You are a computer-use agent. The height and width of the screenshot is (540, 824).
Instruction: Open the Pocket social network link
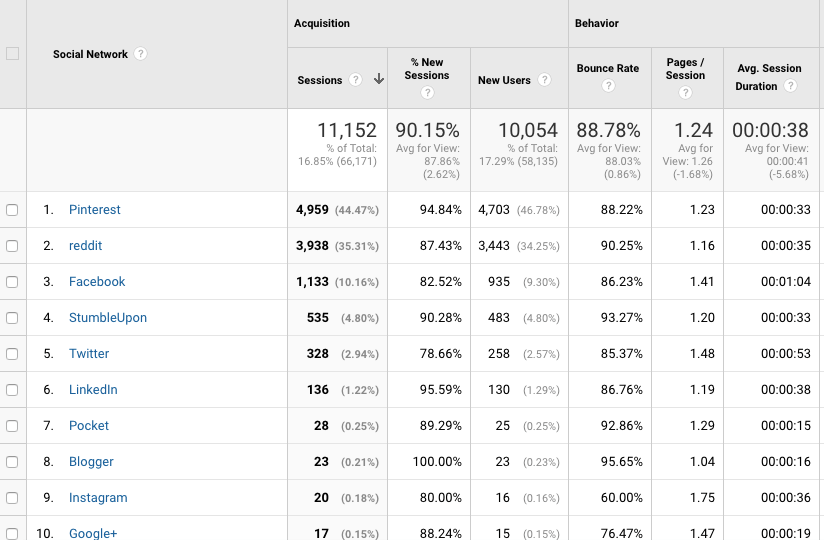click(89, 425)
